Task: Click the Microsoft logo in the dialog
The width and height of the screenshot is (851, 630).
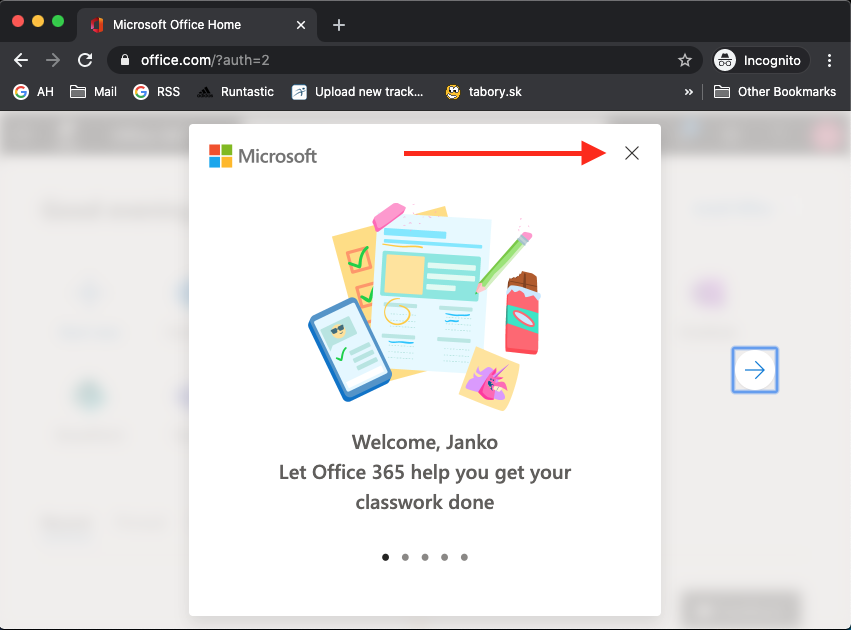Action: [x=263, y=156]
